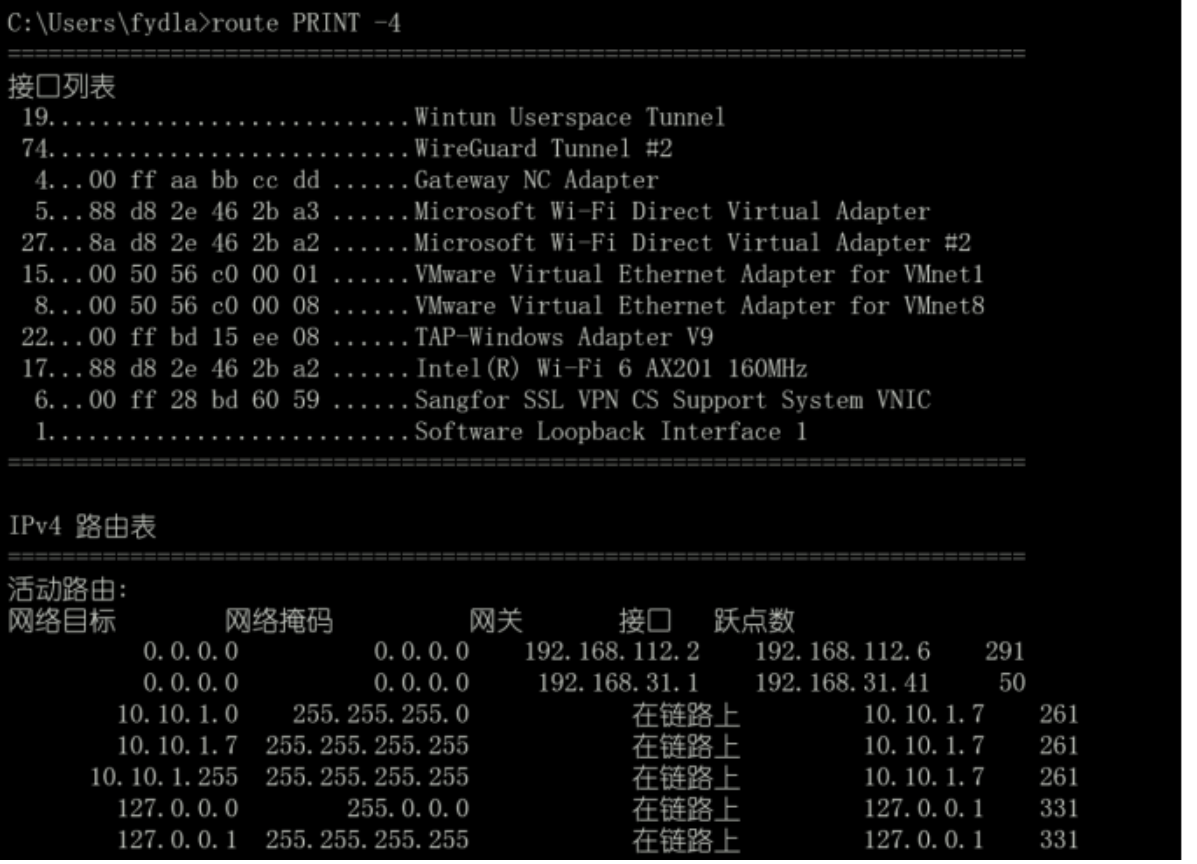Click the VMnet1 VMware adapter entry
The width and height of the screenshot is (1197, 864).
tap(698, 274)
